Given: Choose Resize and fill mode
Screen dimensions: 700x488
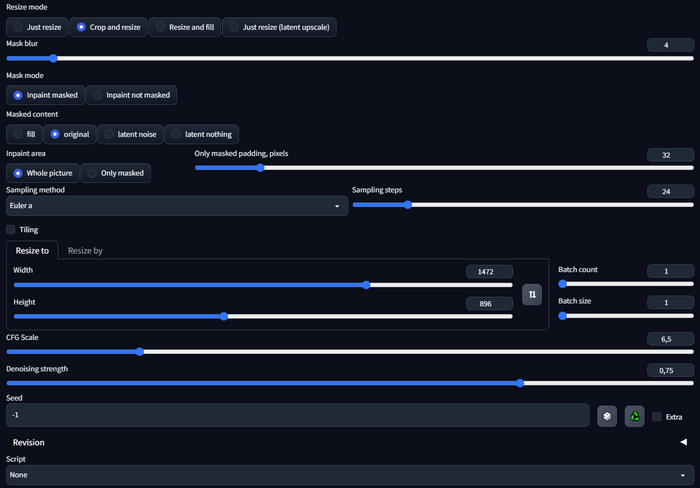Looking at the screenshot, I should 184,27.
